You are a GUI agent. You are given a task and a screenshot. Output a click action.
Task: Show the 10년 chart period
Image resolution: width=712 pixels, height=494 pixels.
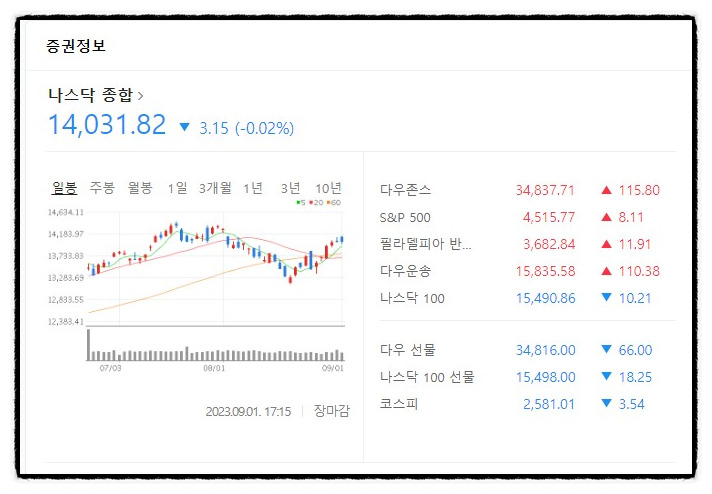coord(328,188)
